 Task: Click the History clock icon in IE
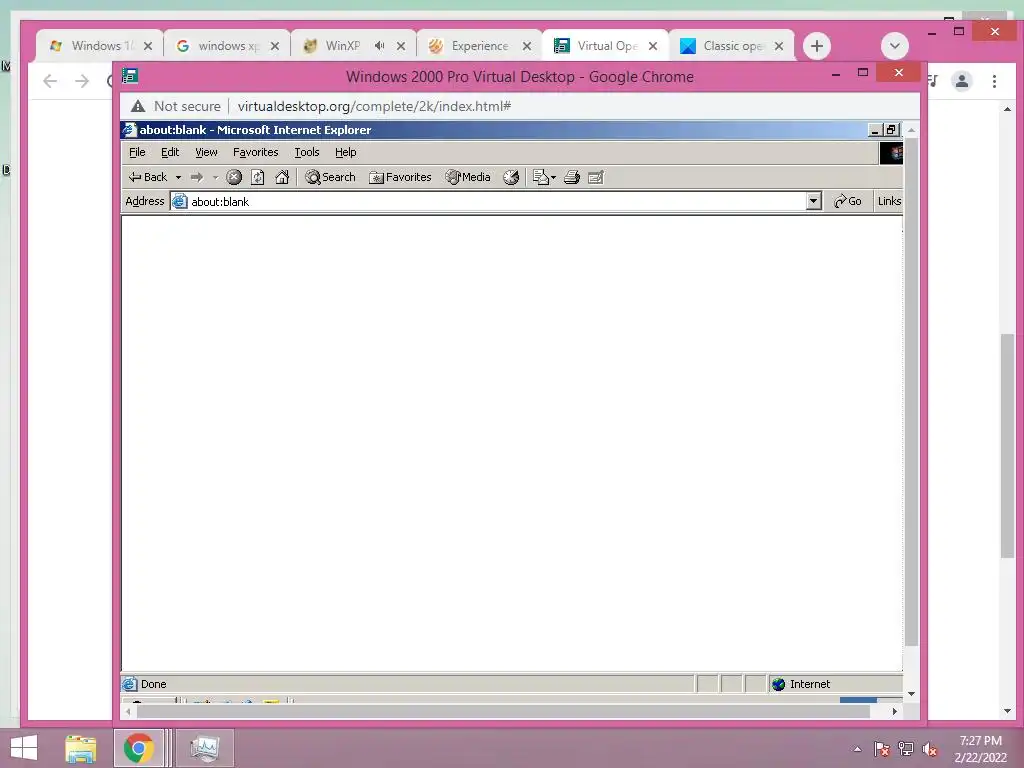click(511, 177)
